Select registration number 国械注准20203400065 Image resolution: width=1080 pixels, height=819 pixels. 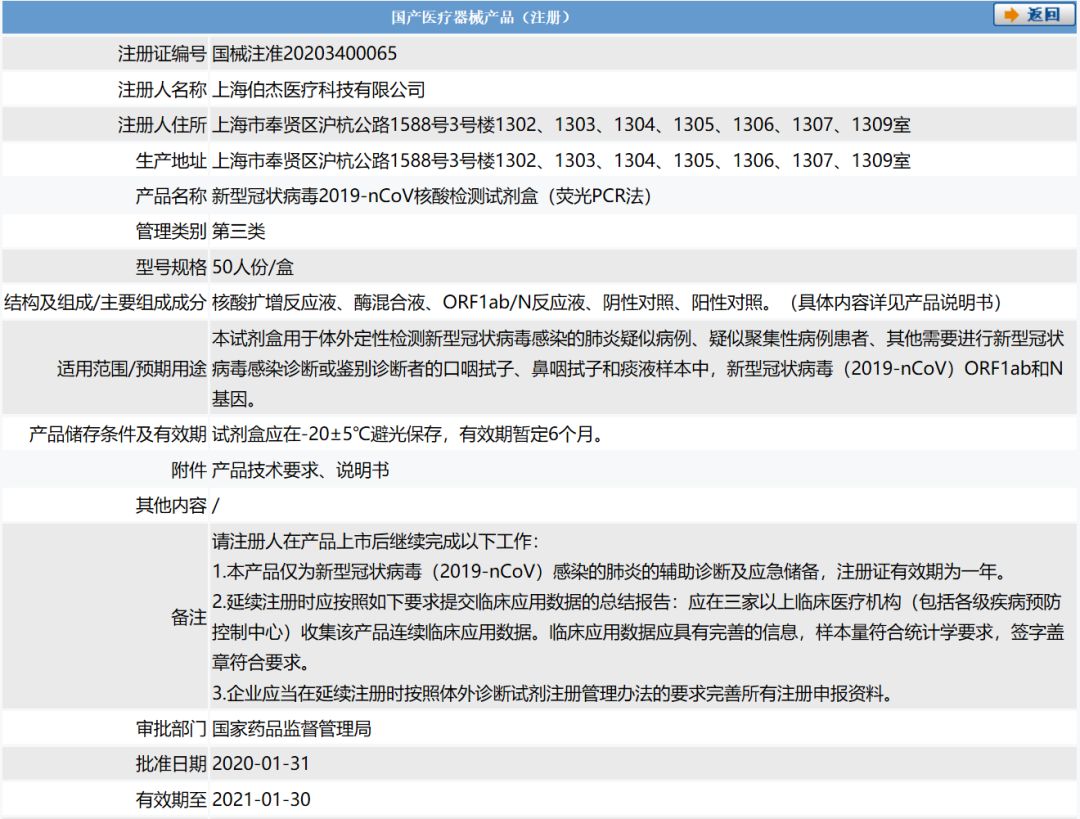pos(304,54)
